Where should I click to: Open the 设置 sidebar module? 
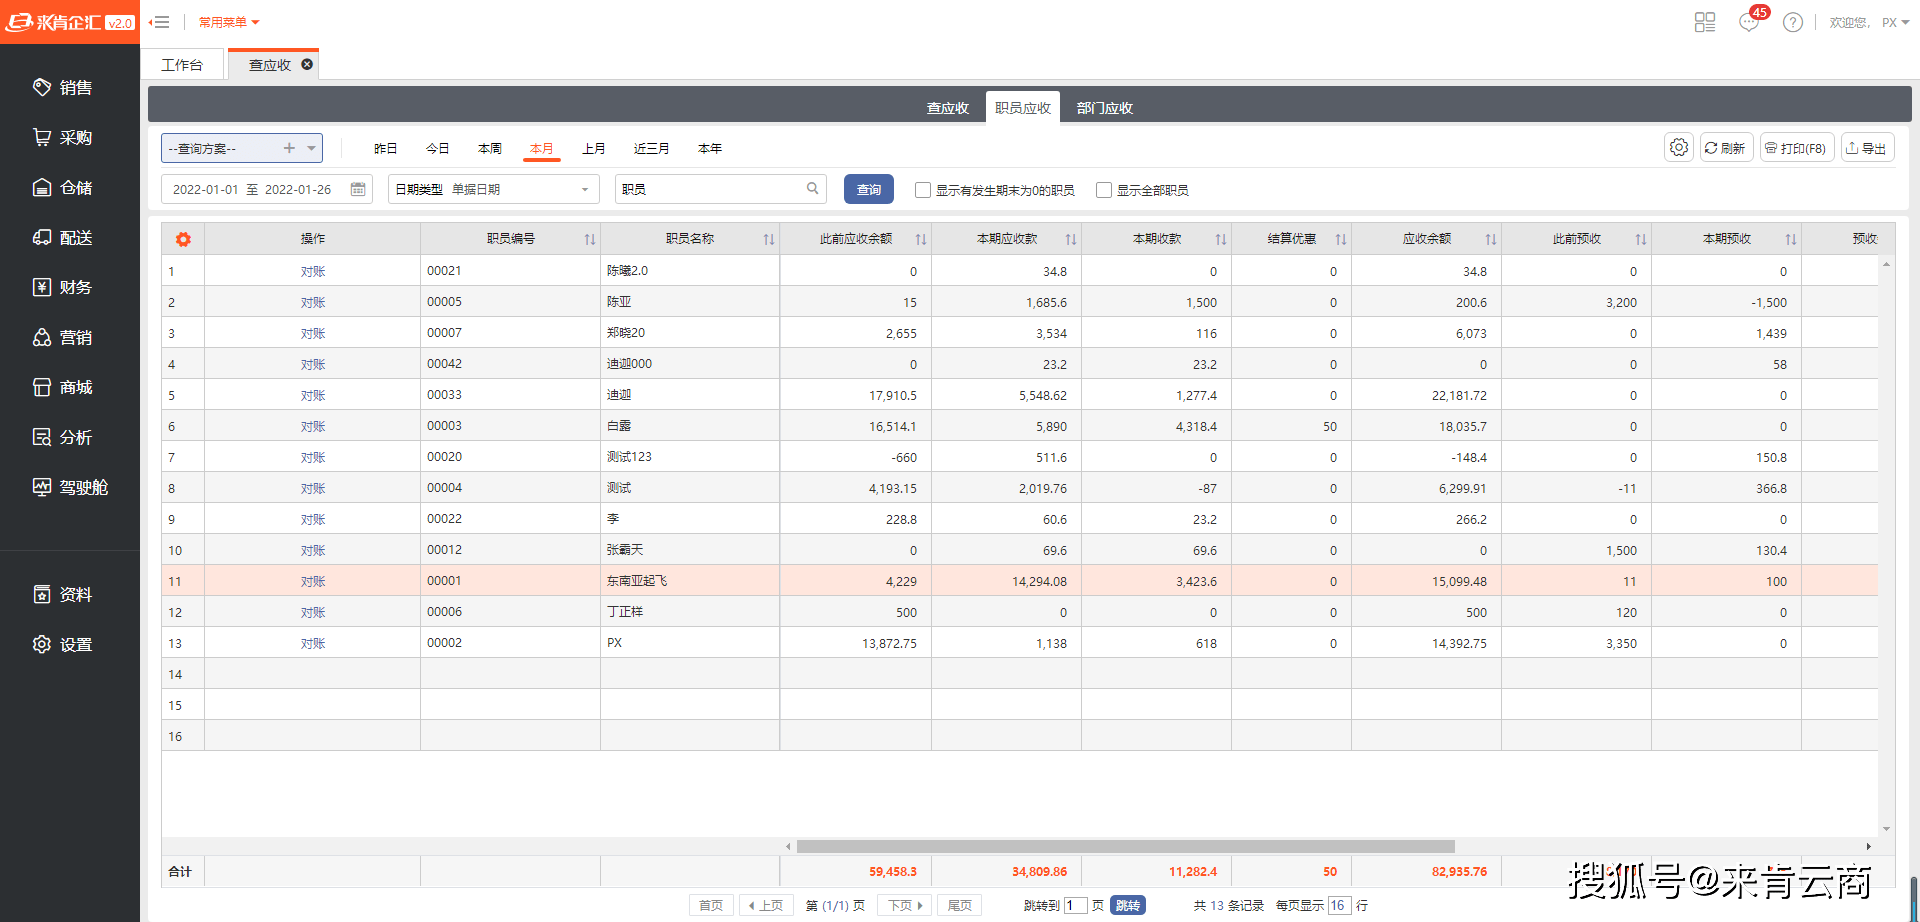point(62,645)
